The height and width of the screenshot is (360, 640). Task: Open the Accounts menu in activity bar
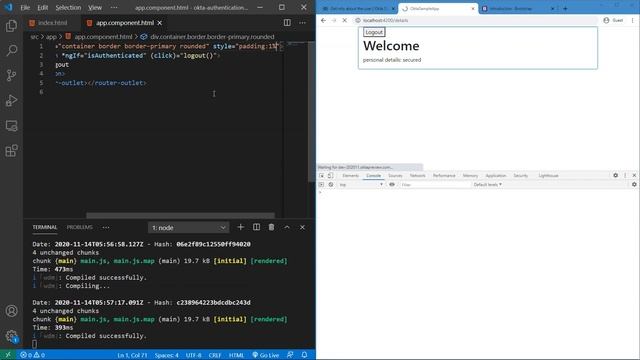click(11, 311)
